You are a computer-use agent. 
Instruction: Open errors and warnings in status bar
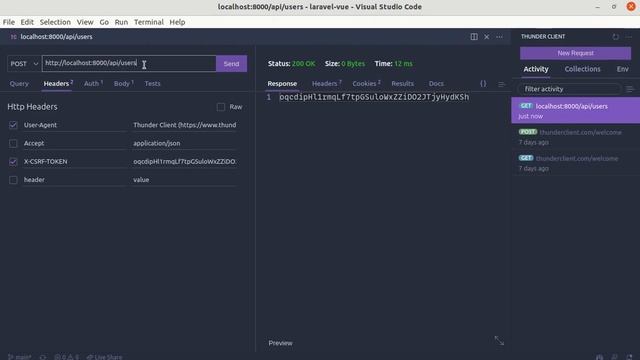pyautogui.click(x=67, y=357)
